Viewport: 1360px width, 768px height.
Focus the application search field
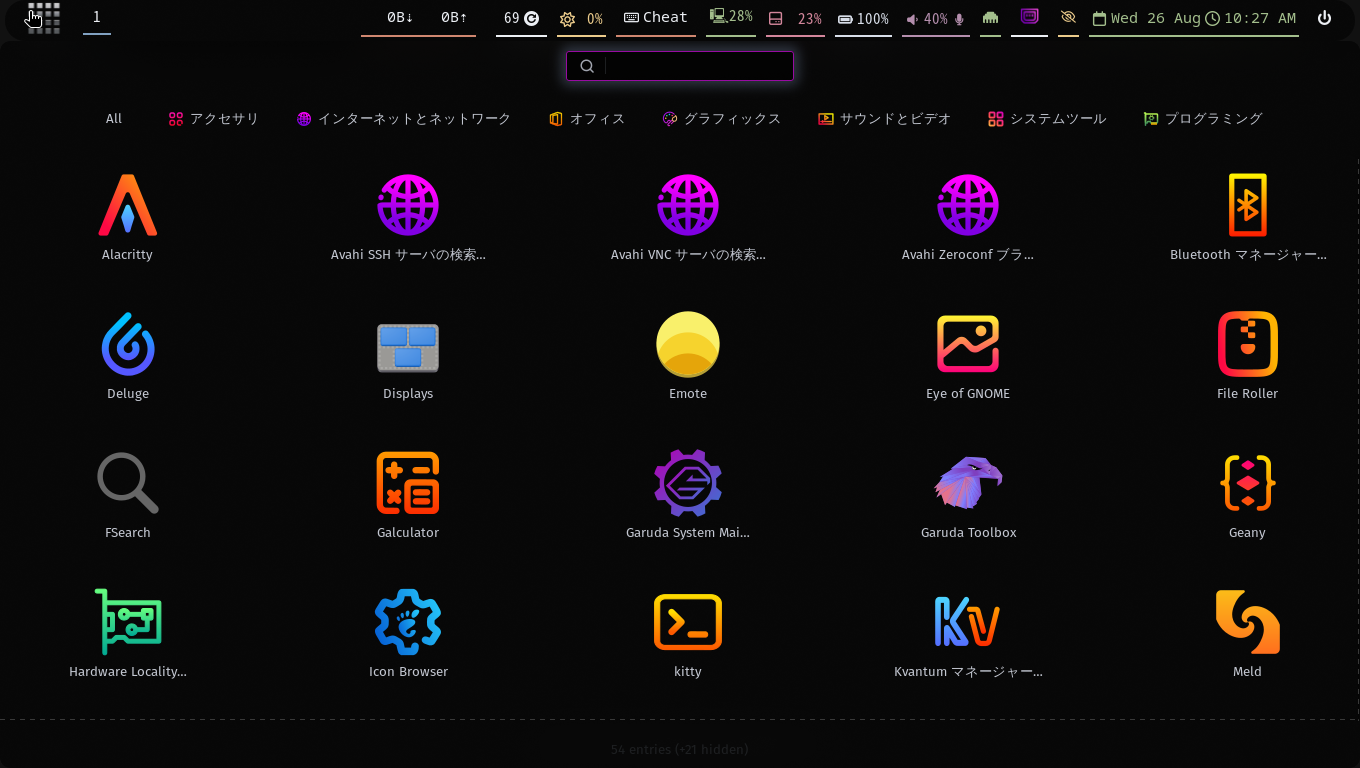click(680, 66)
